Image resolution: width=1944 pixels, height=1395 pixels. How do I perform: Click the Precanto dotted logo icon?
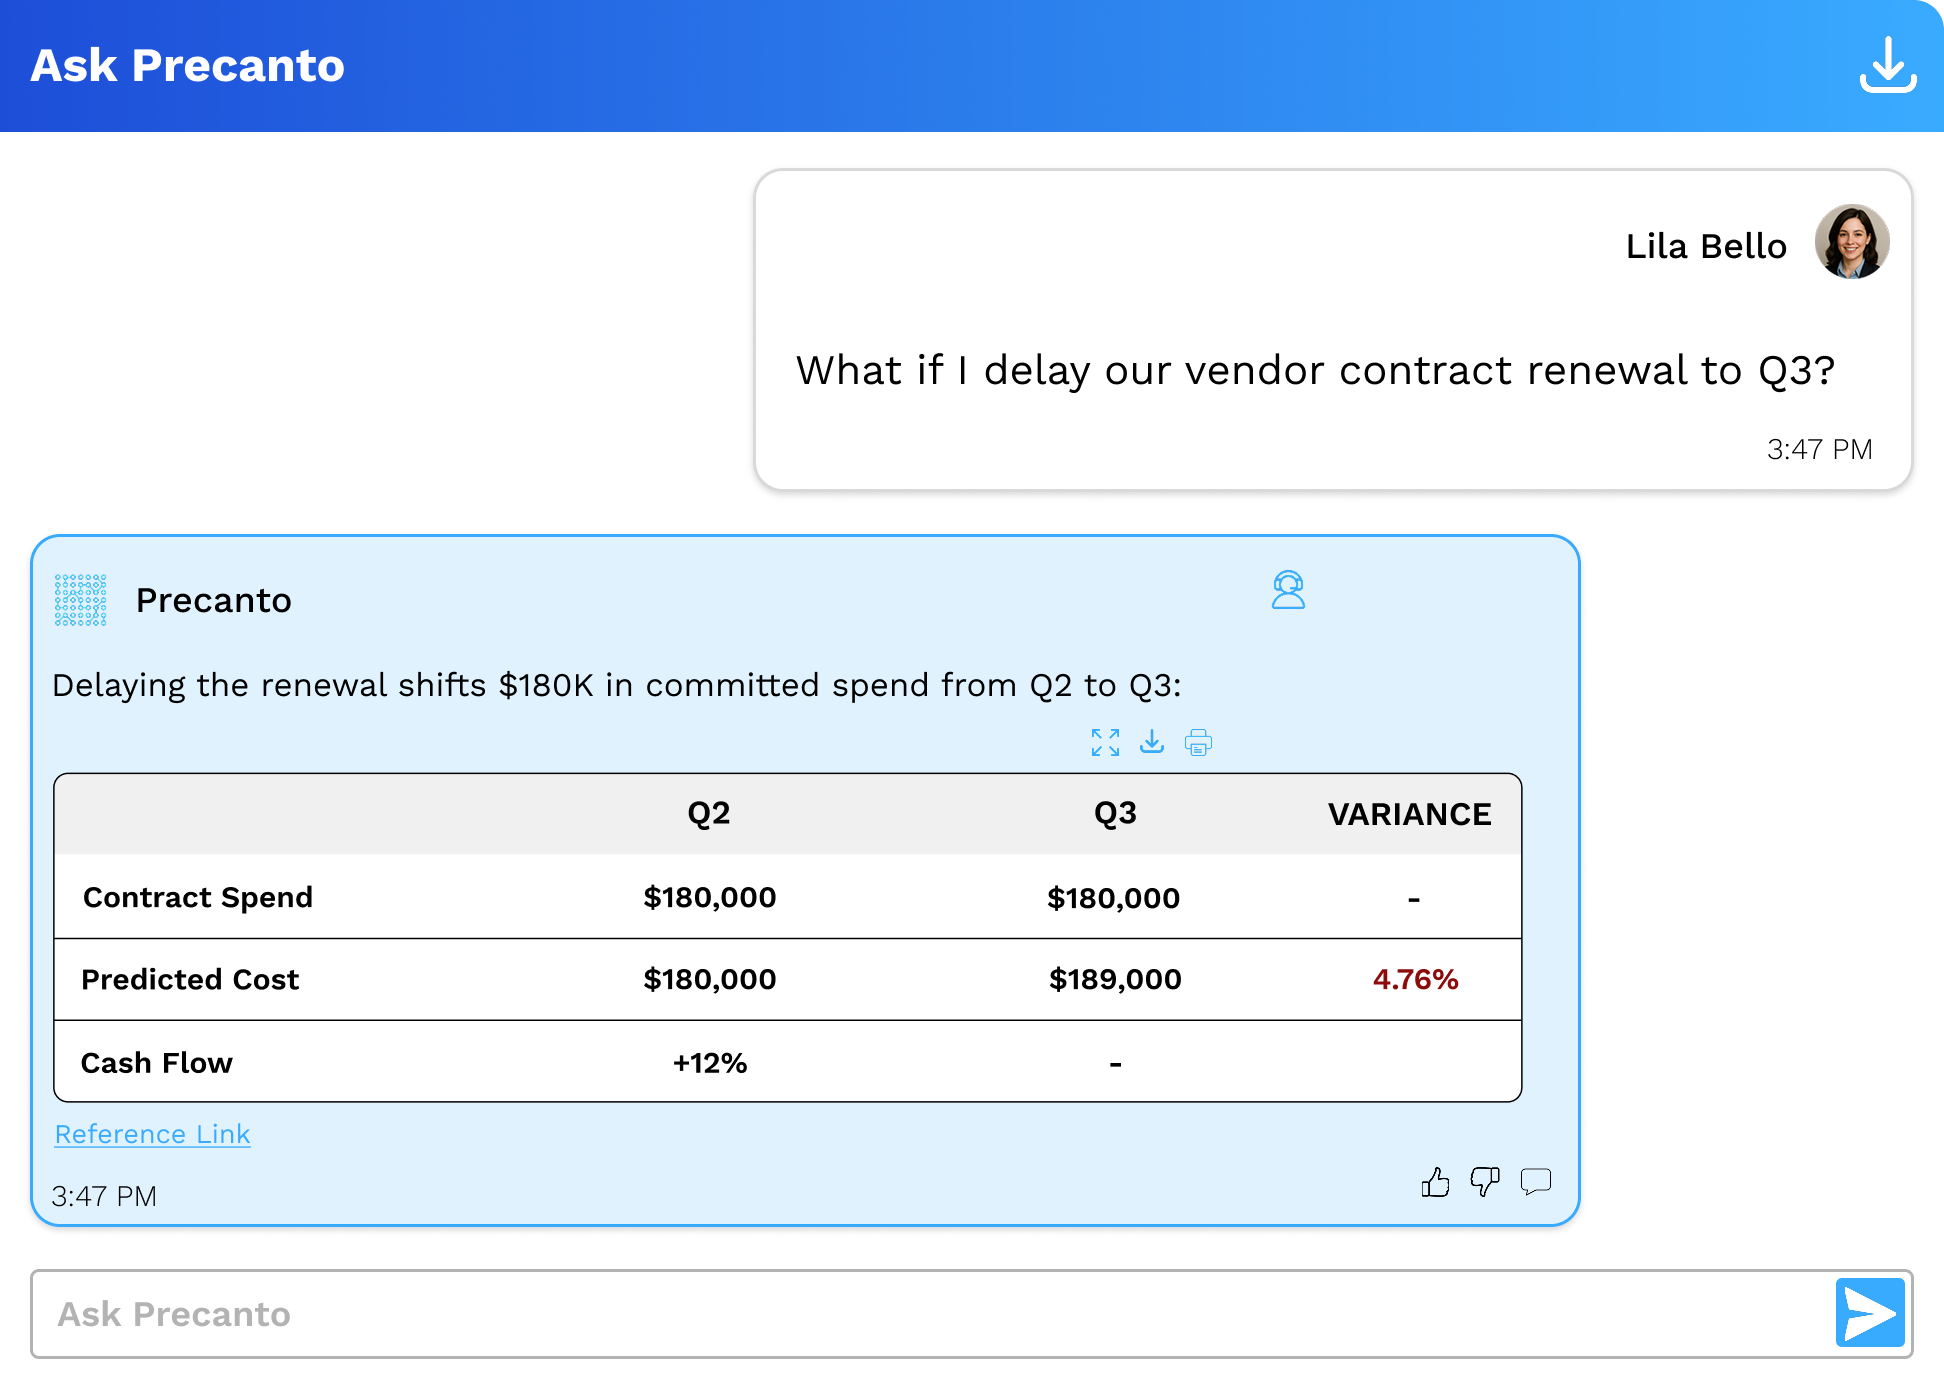pyautogui.click(x=80, y=599)
